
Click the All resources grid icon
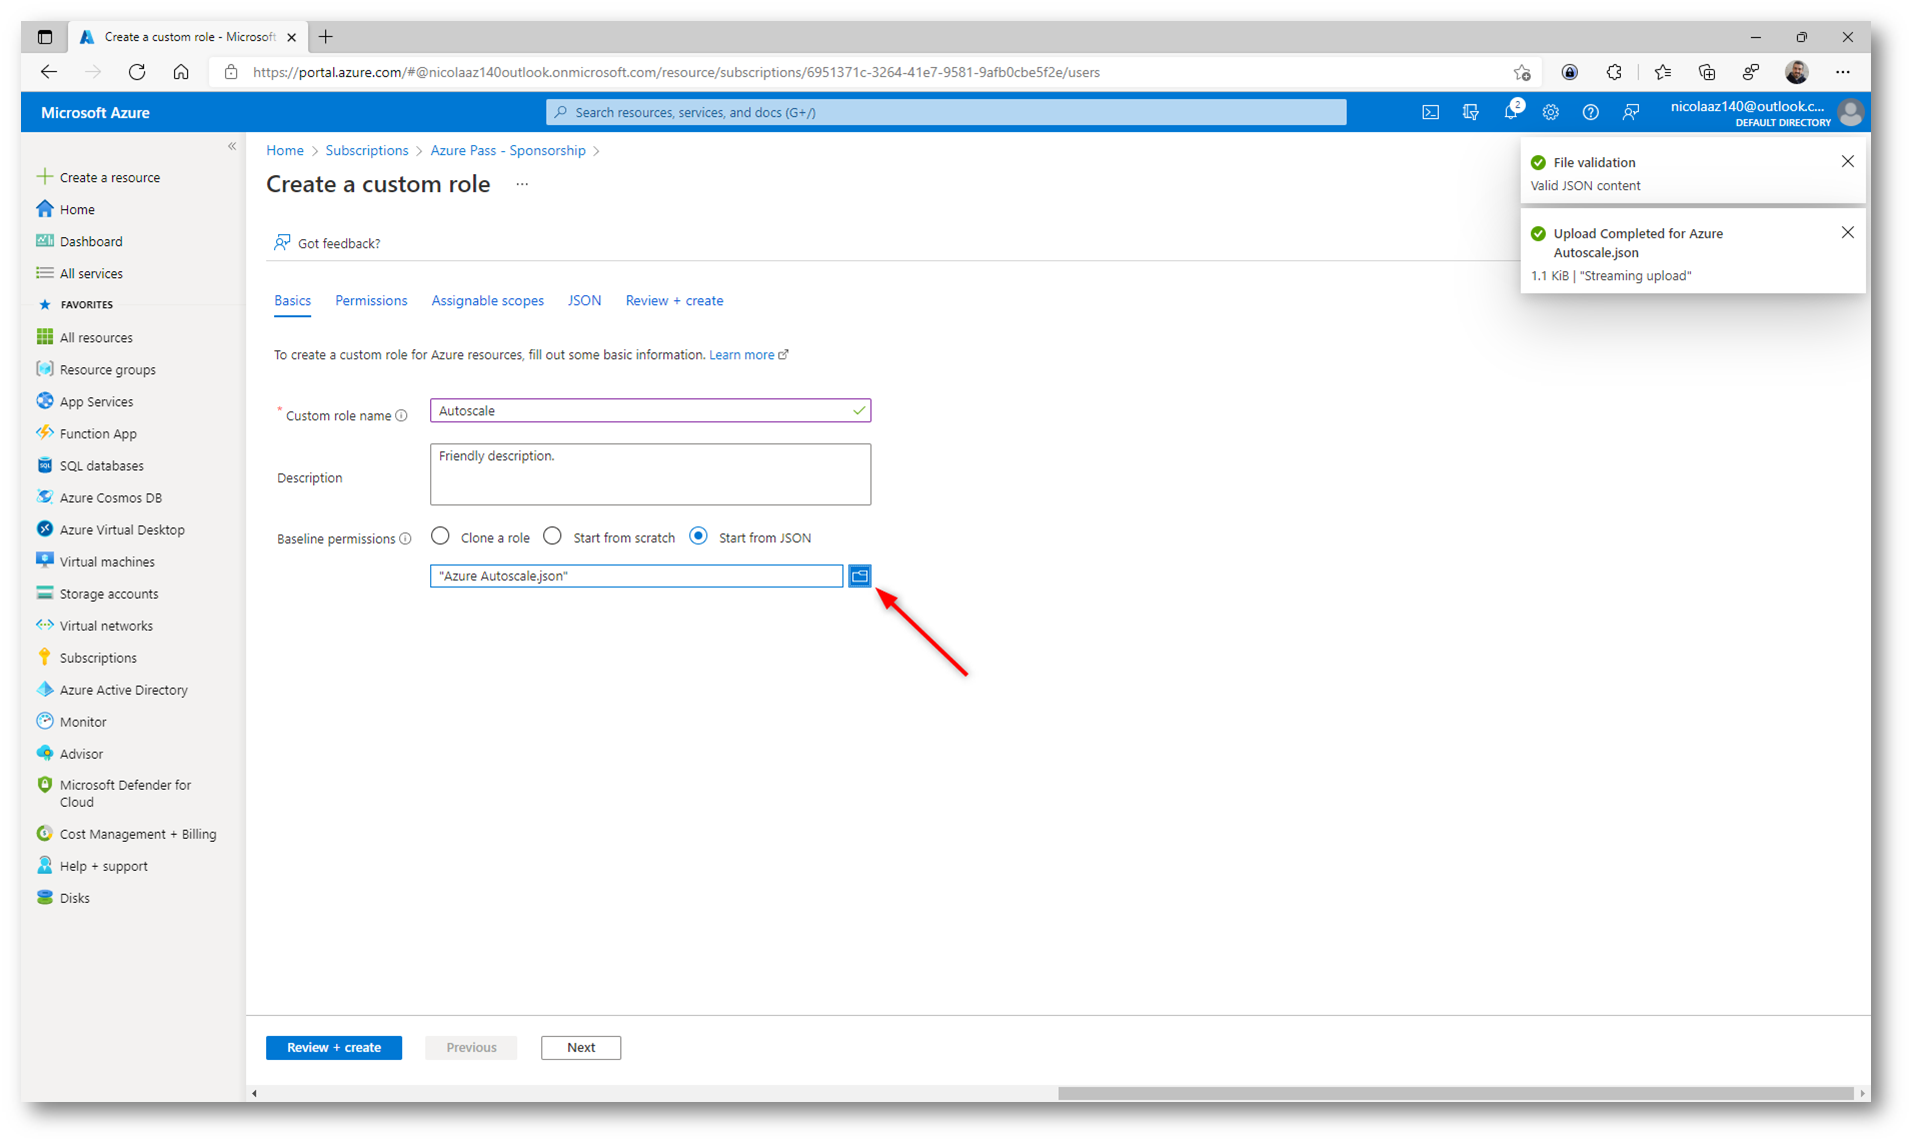click(44, 337)
